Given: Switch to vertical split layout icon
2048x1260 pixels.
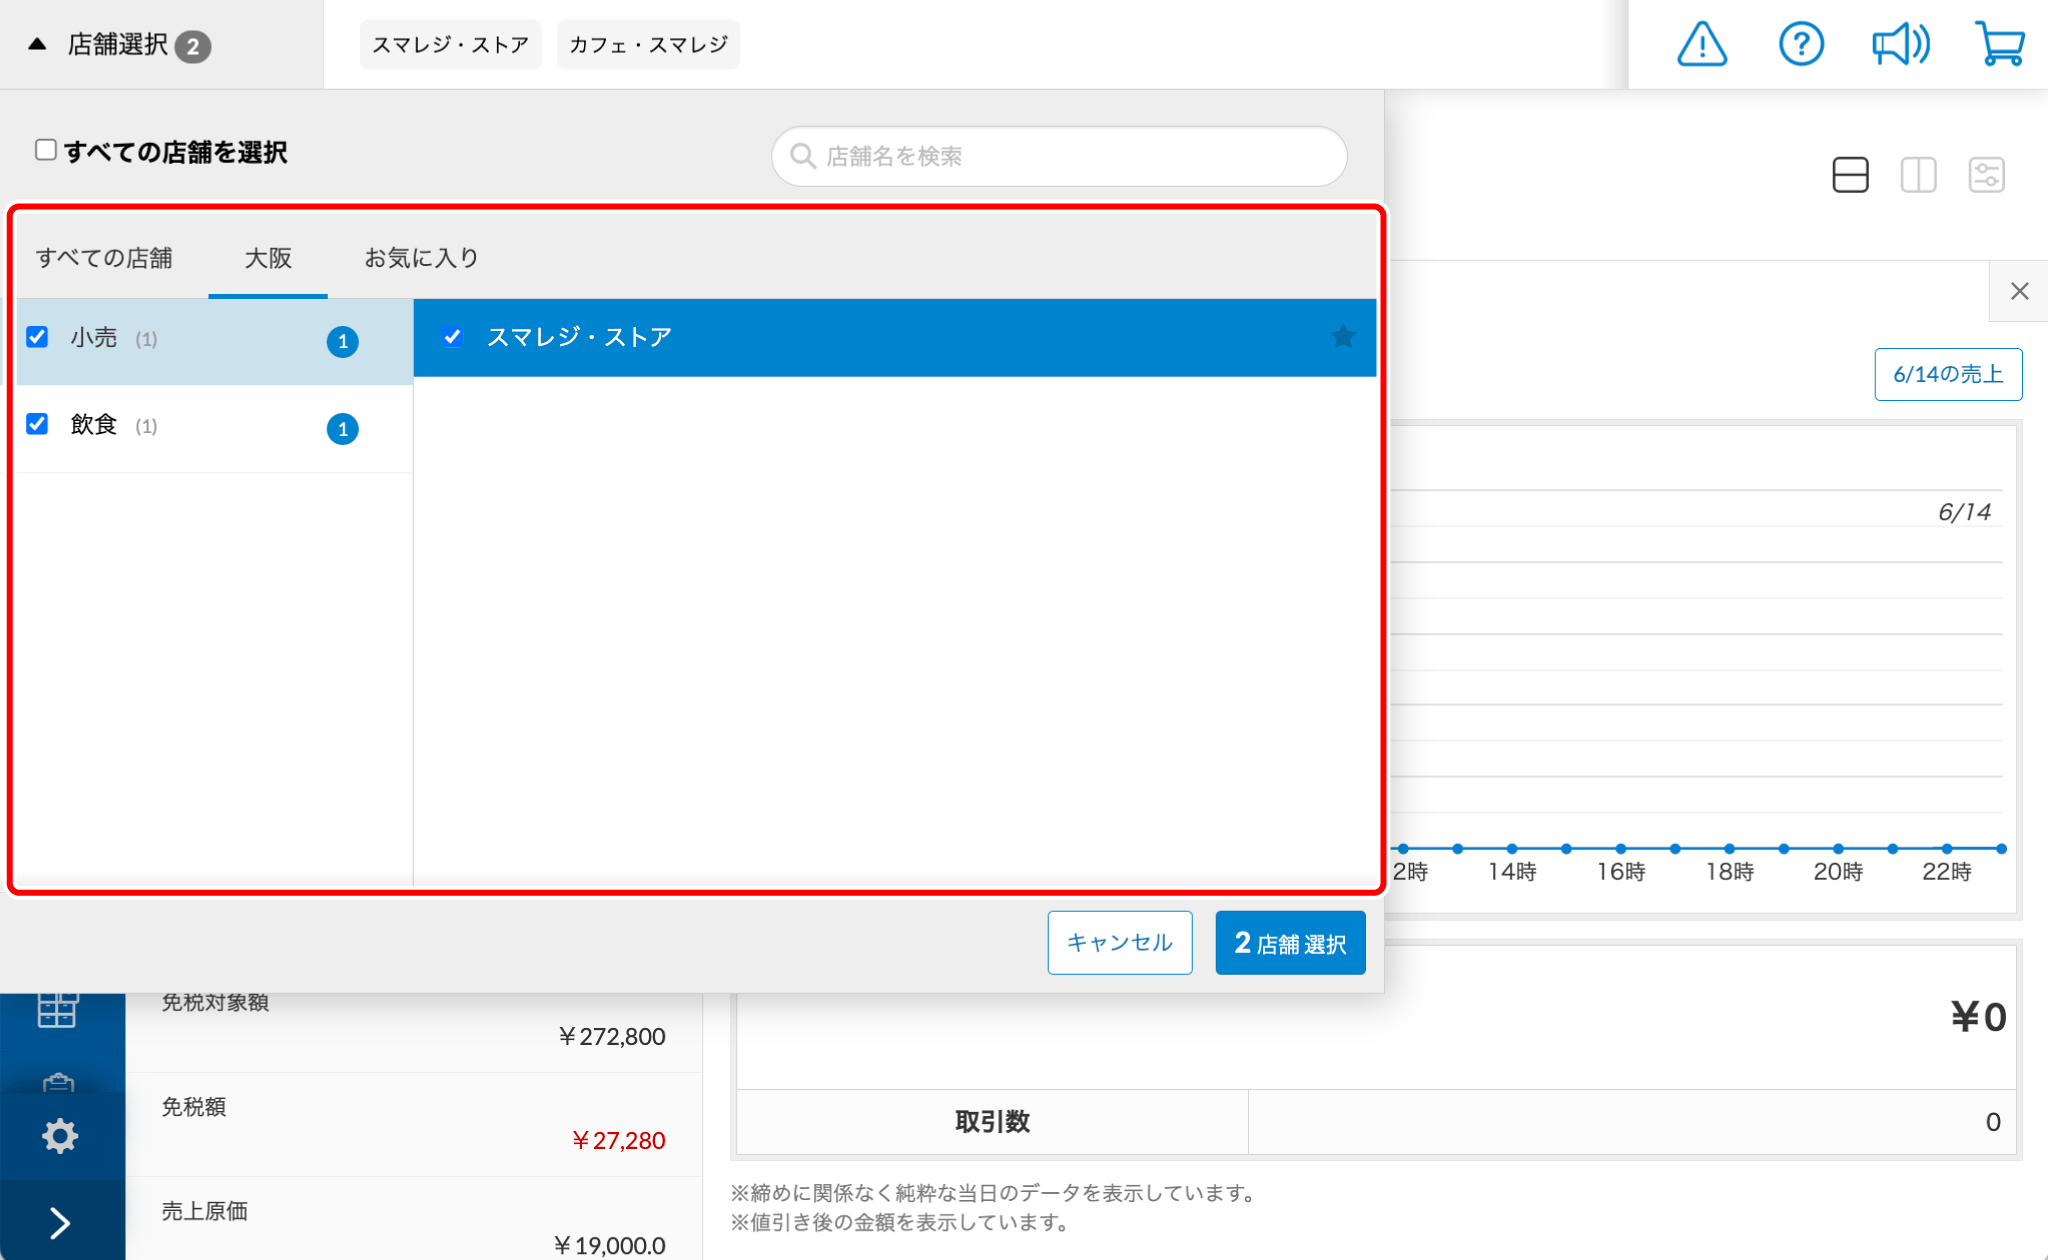Looking at the screenshot, I should [1918, 175].
